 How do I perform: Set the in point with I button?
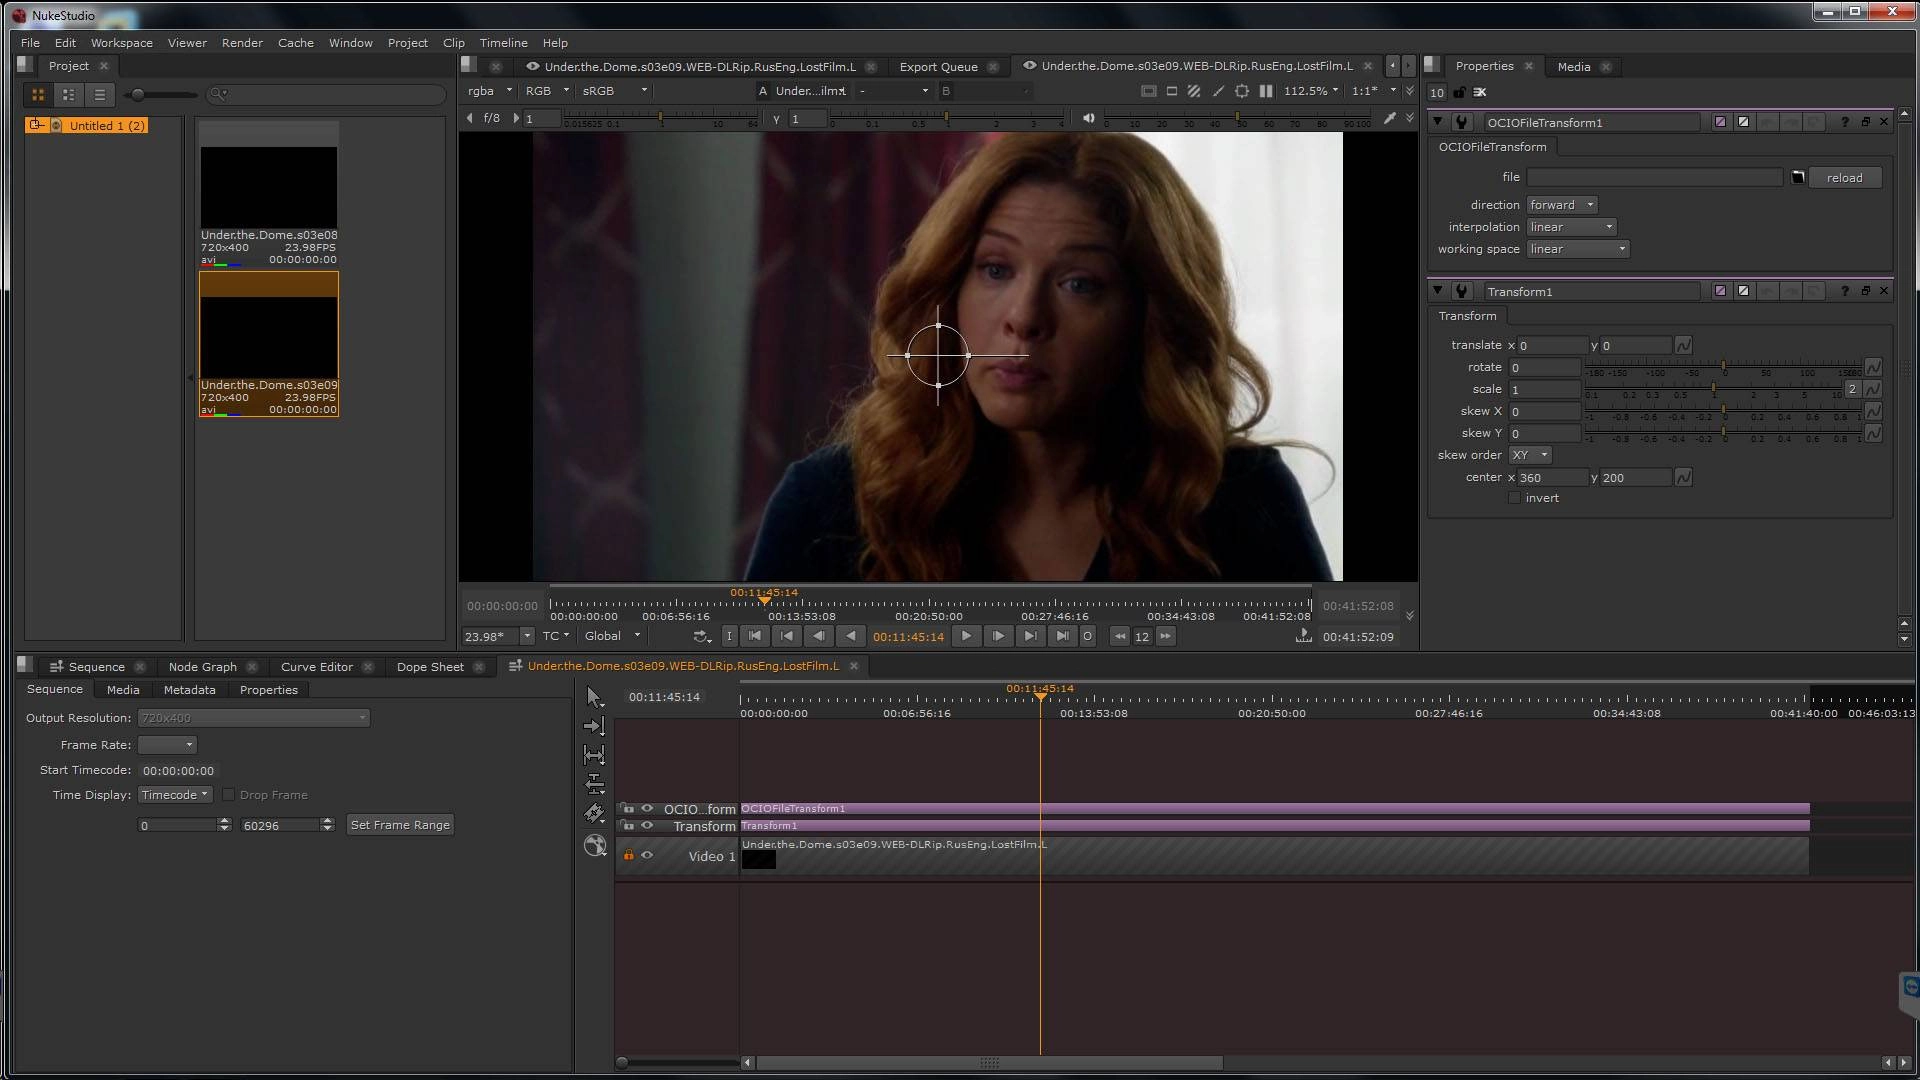(x=729, y=636)
